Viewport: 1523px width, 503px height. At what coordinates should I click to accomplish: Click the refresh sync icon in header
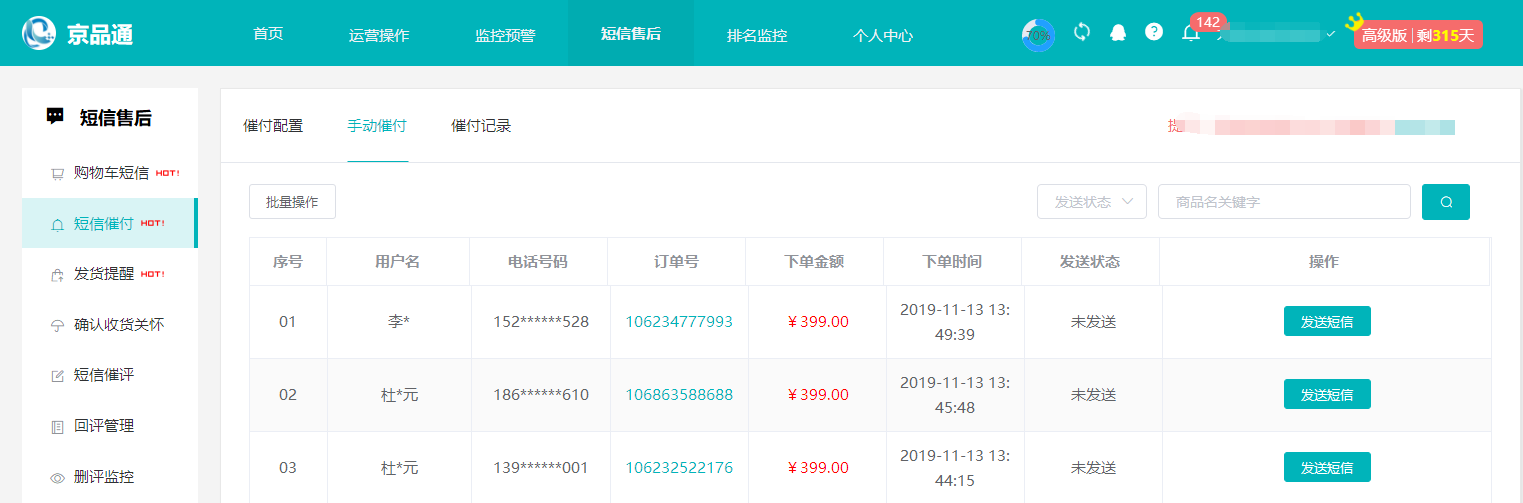tap(1081, 32)
